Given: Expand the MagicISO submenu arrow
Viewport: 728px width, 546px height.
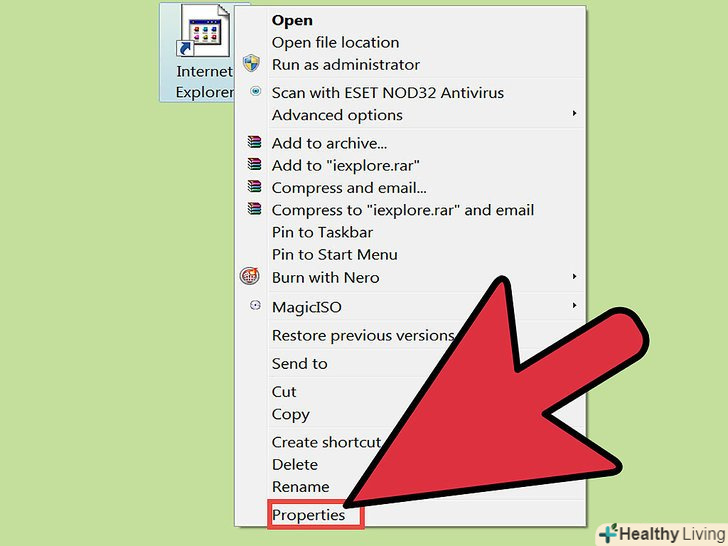Looking at the screenshot, I should tap(574, 306).
